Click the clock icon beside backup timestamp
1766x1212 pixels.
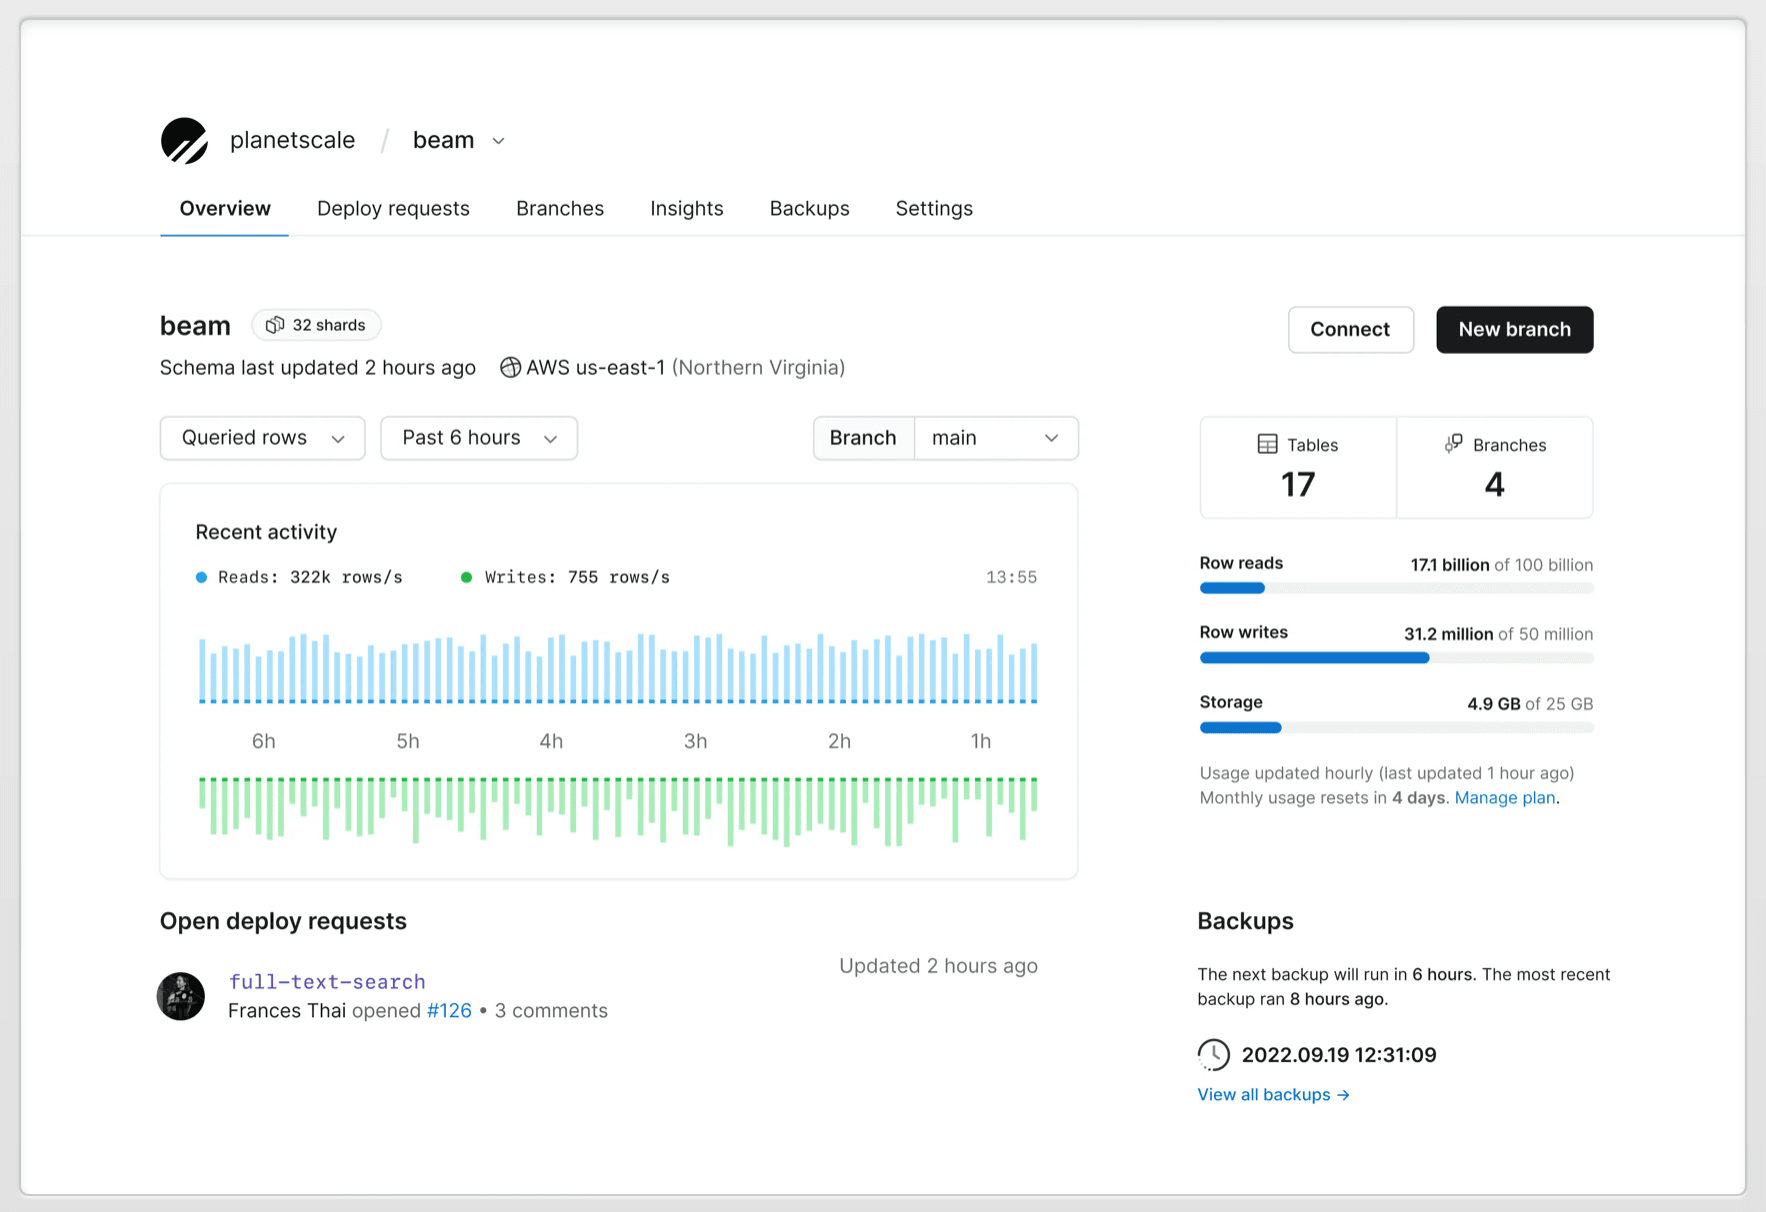pos(1214,1054)
